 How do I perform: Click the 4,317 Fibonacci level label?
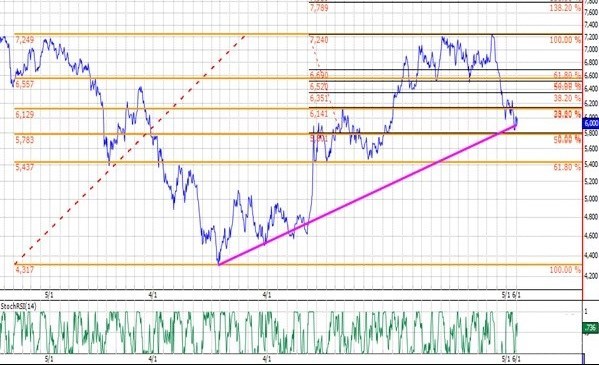pos(24,270)
